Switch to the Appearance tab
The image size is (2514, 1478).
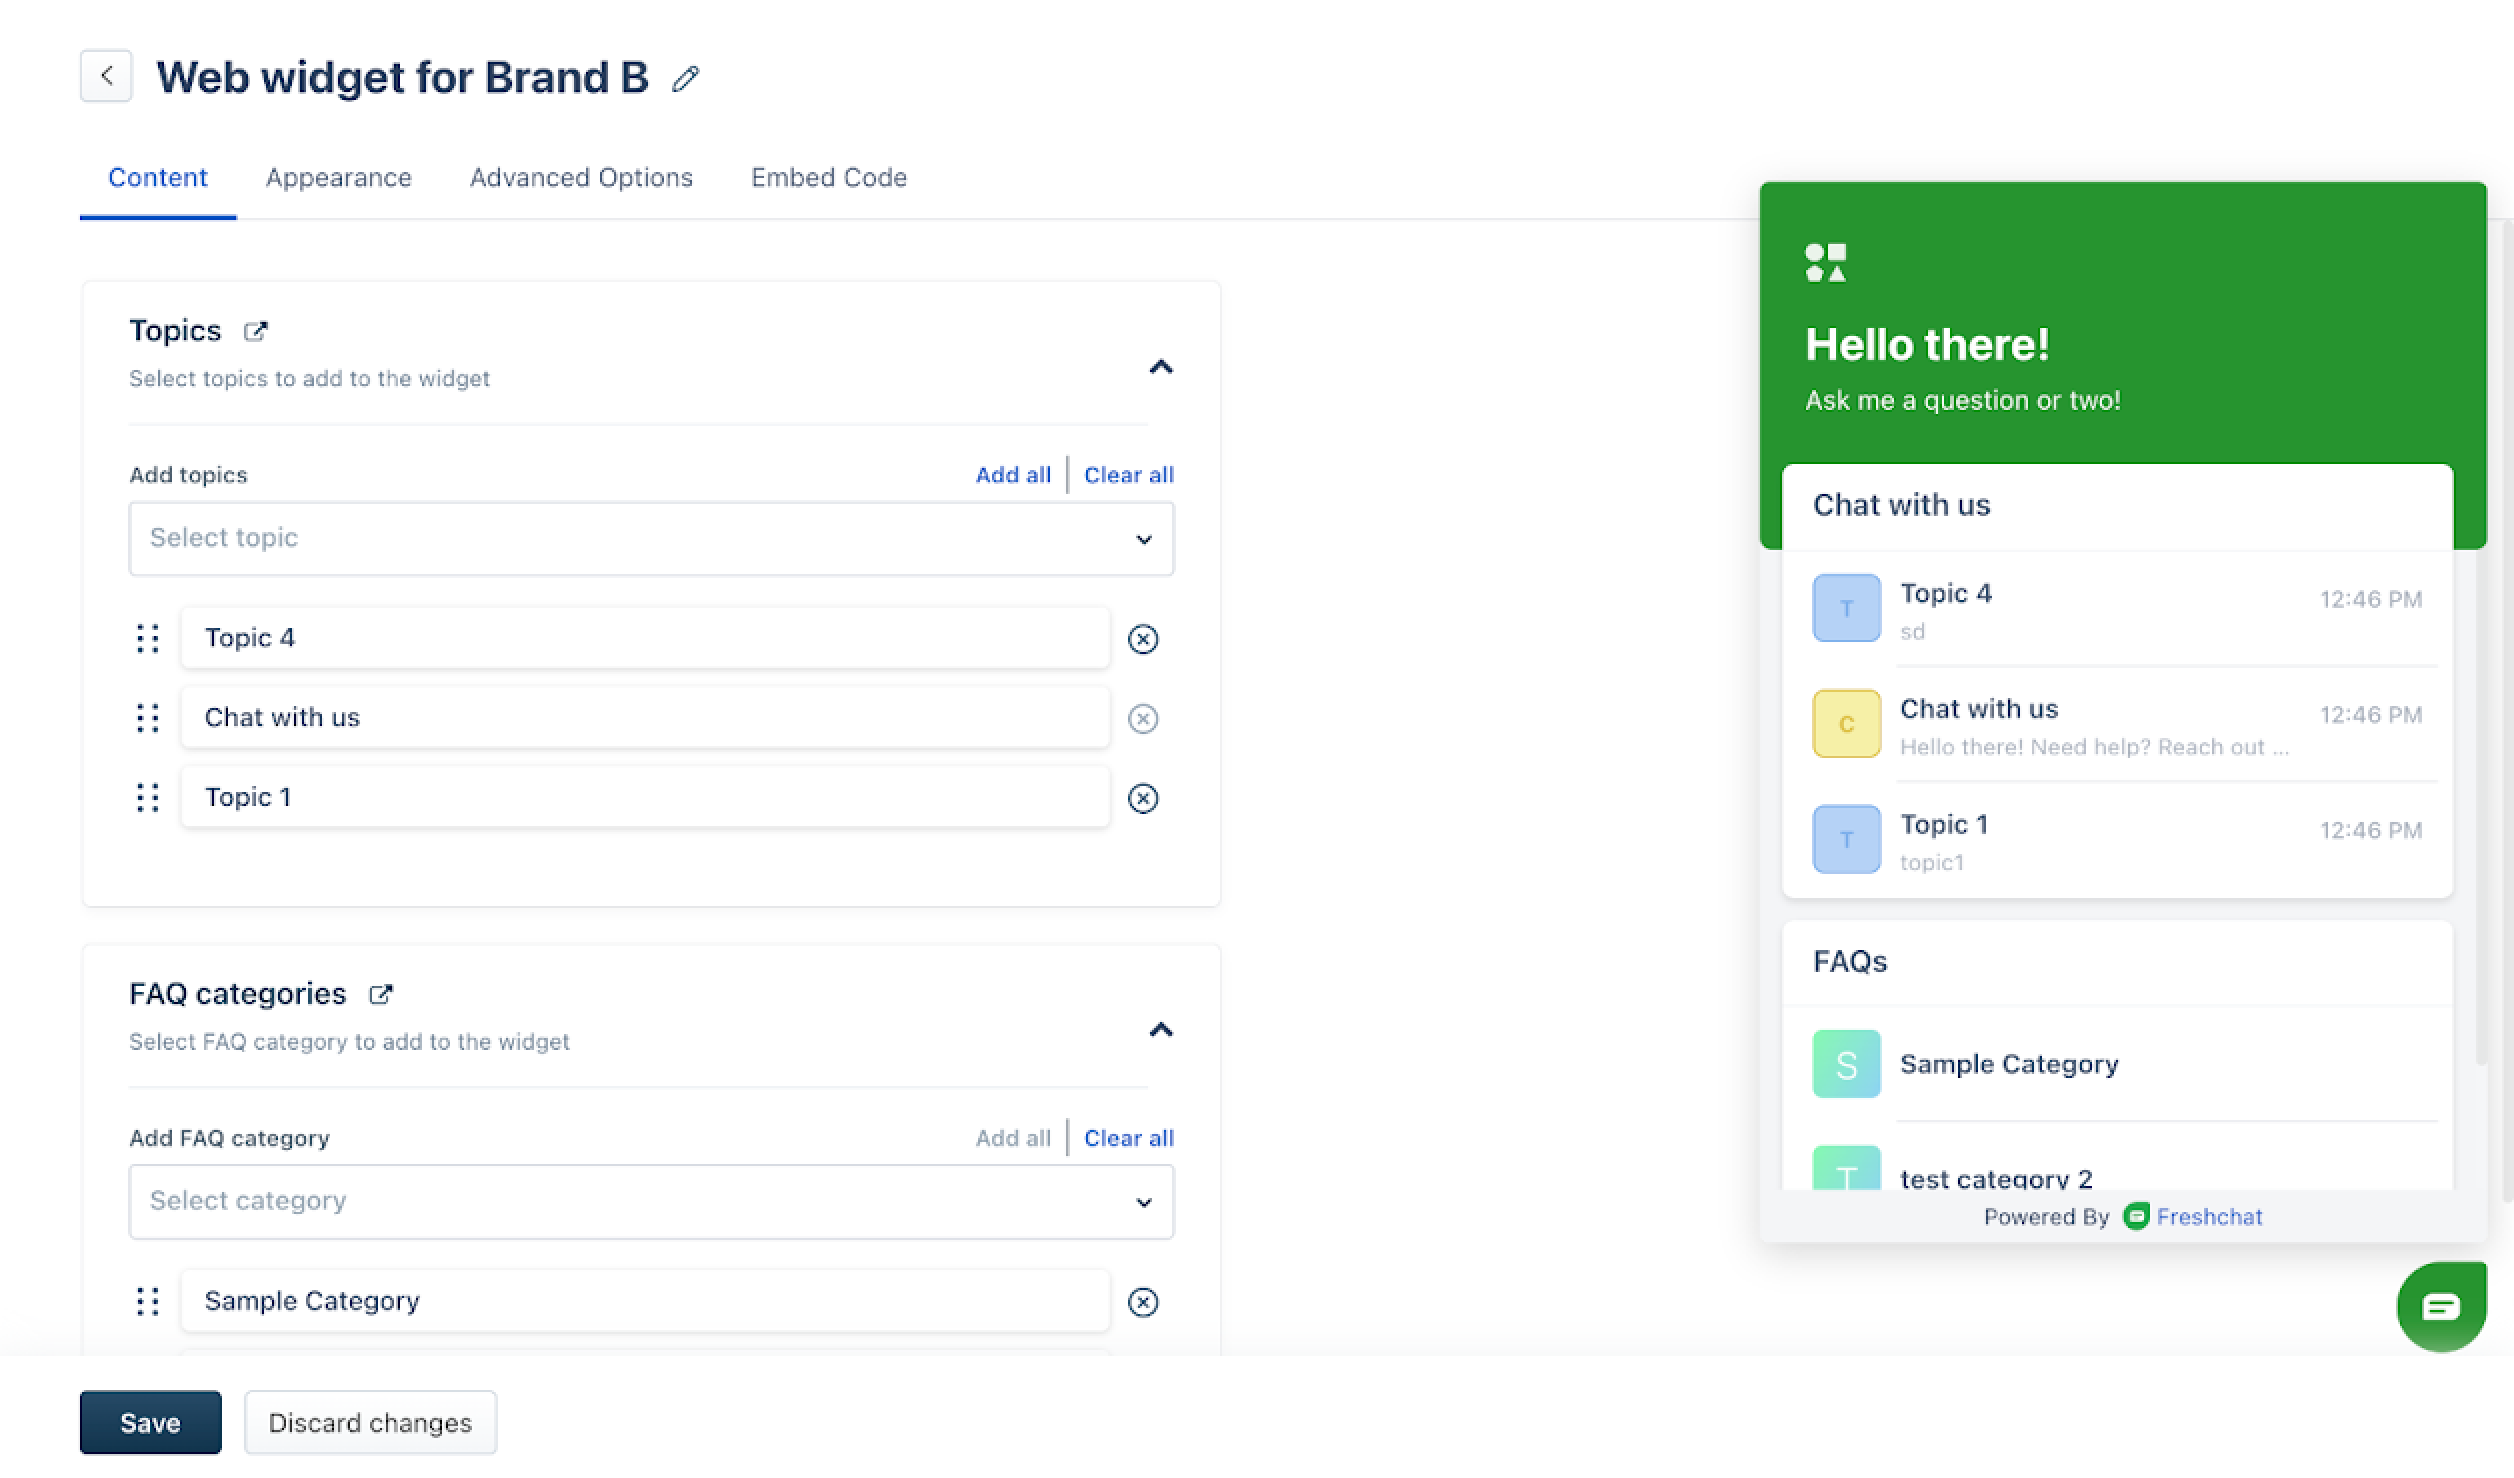(338, 178)
